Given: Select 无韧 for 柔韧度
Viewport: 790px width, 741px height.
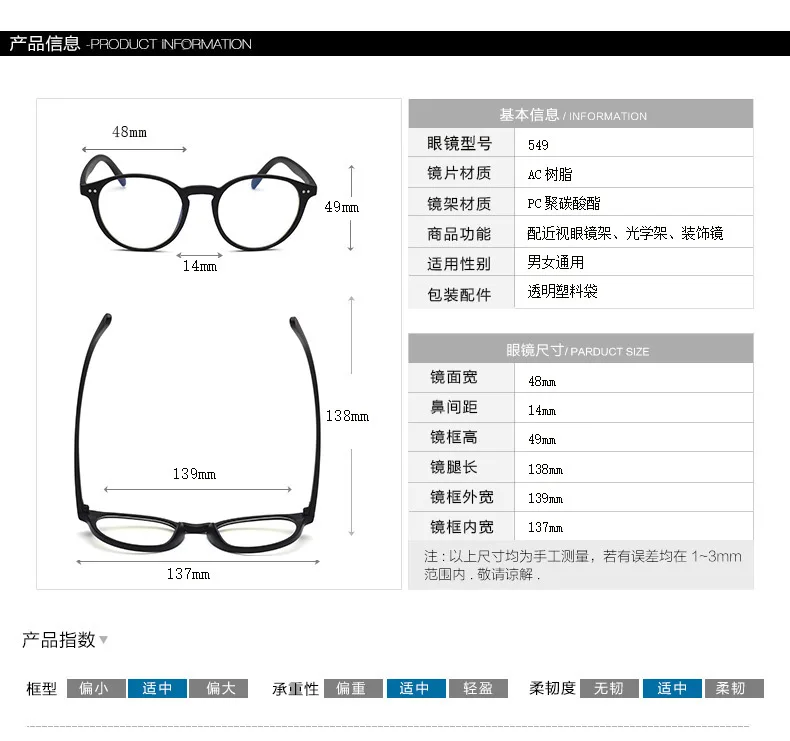Looking at the screenshot, I should point(609,688).
